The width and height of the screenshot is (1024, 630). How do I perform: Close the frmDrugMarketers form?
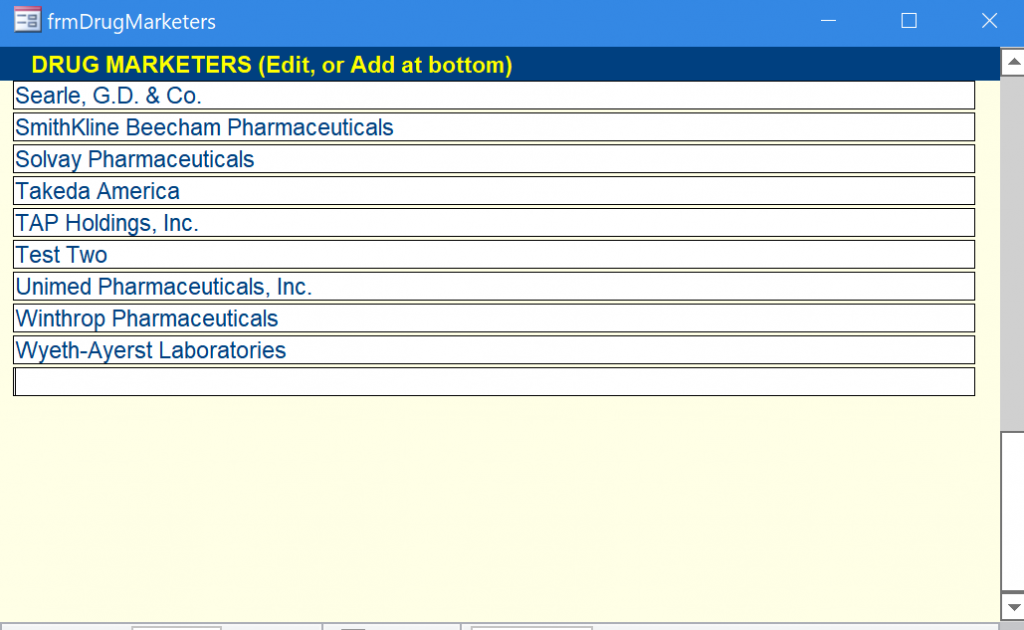[989, 21]
